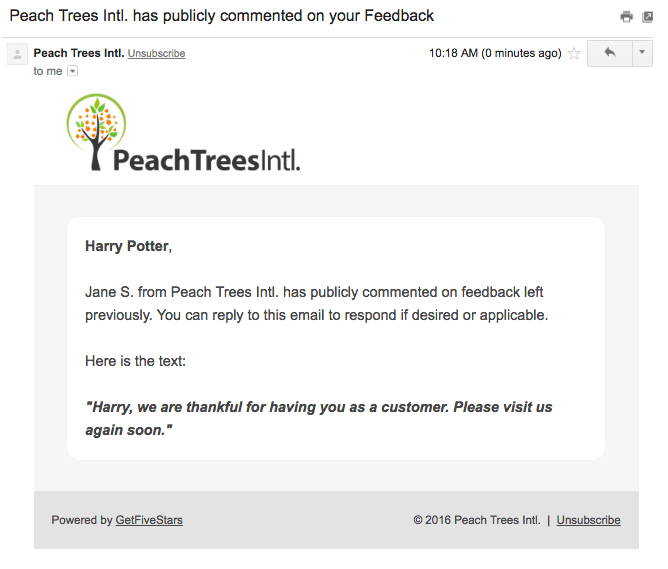The image size is (668, 569).
Task: Reply using the arrow button
Action: (x=610, y=53)
